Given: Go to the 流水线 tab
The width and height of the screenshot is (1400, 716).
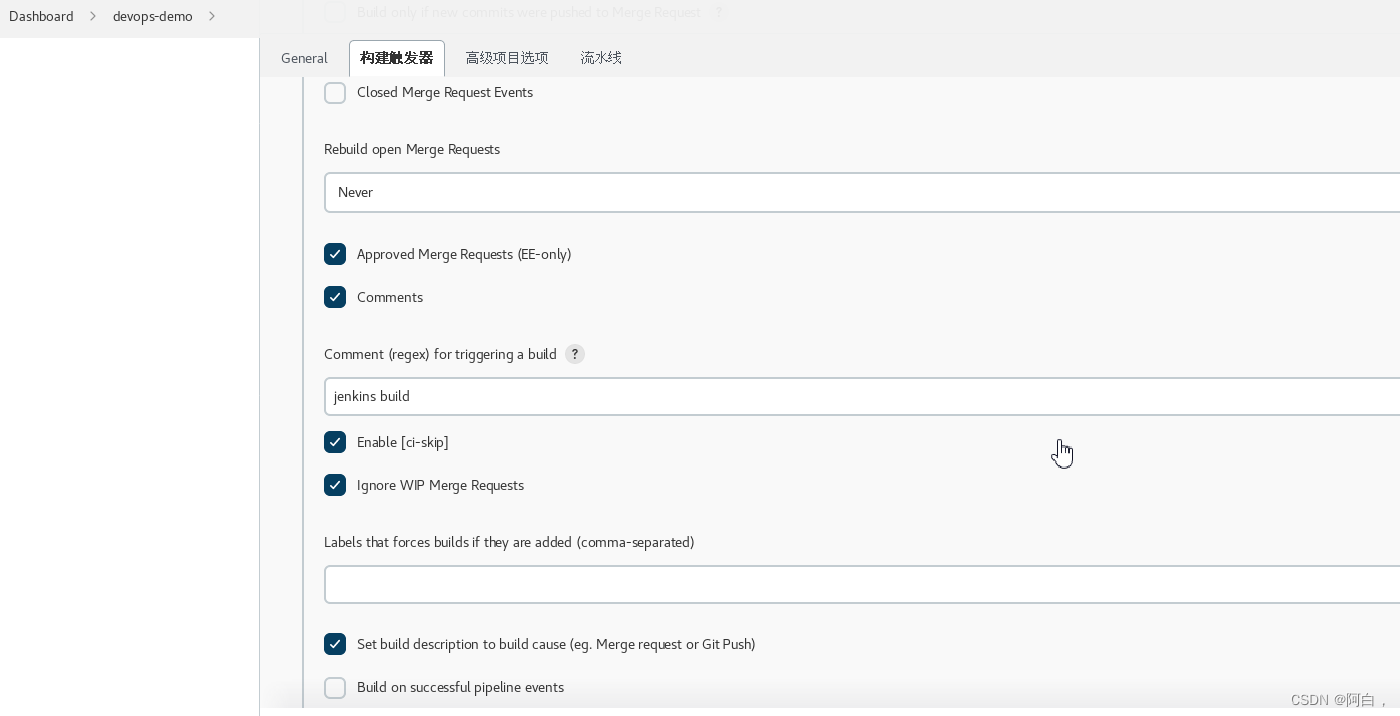Looking at the screenshot, I should tap(601, 58).
